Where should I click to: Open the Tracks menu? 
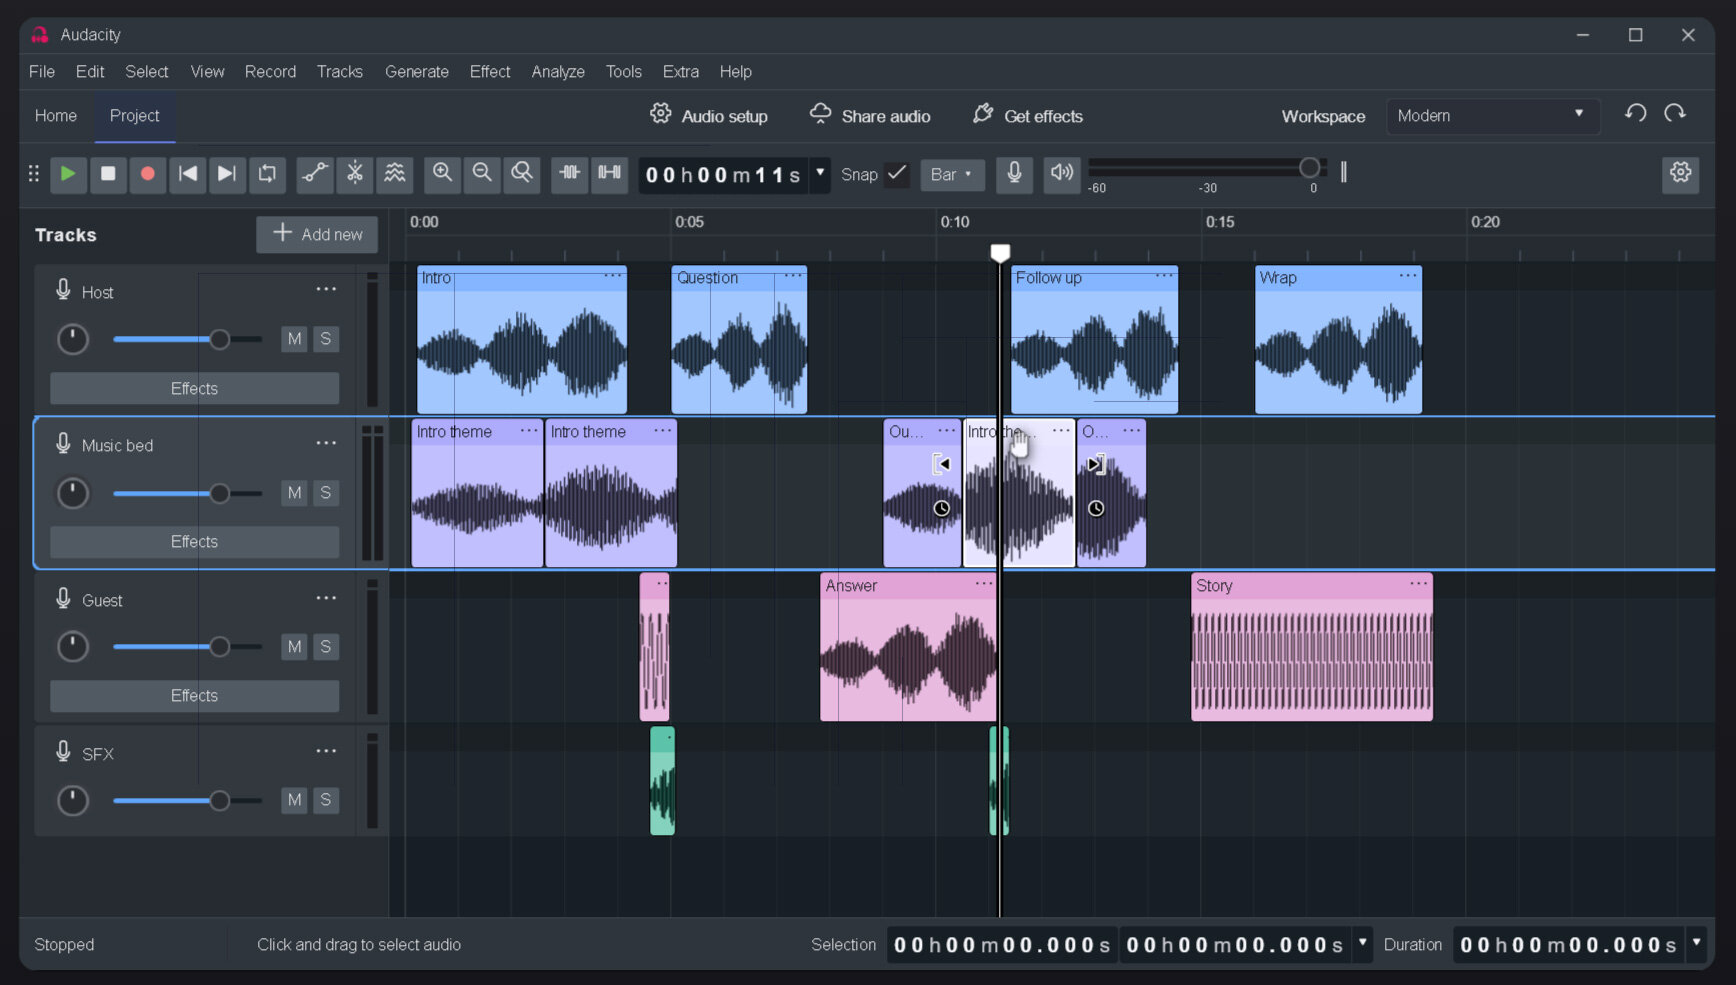coord(340,72)
